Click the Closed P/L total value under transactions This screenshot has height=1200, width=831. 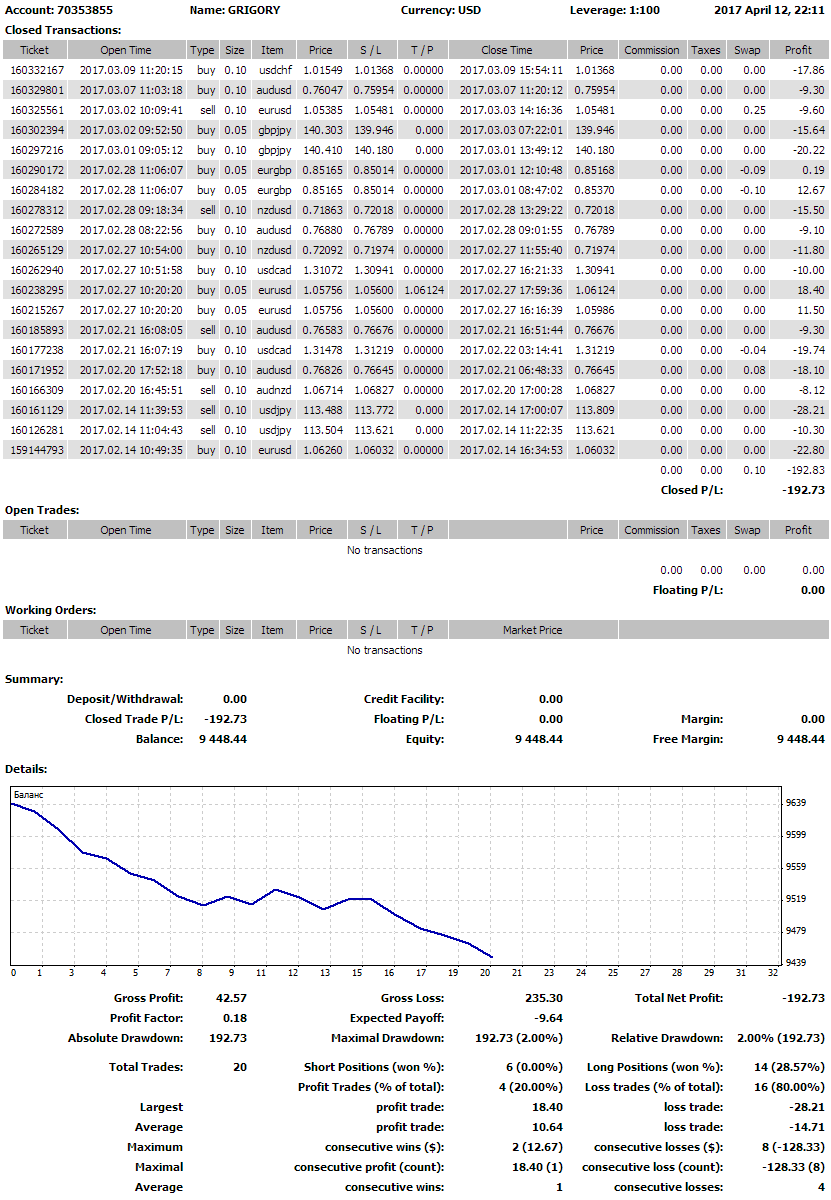coord(804,490)
